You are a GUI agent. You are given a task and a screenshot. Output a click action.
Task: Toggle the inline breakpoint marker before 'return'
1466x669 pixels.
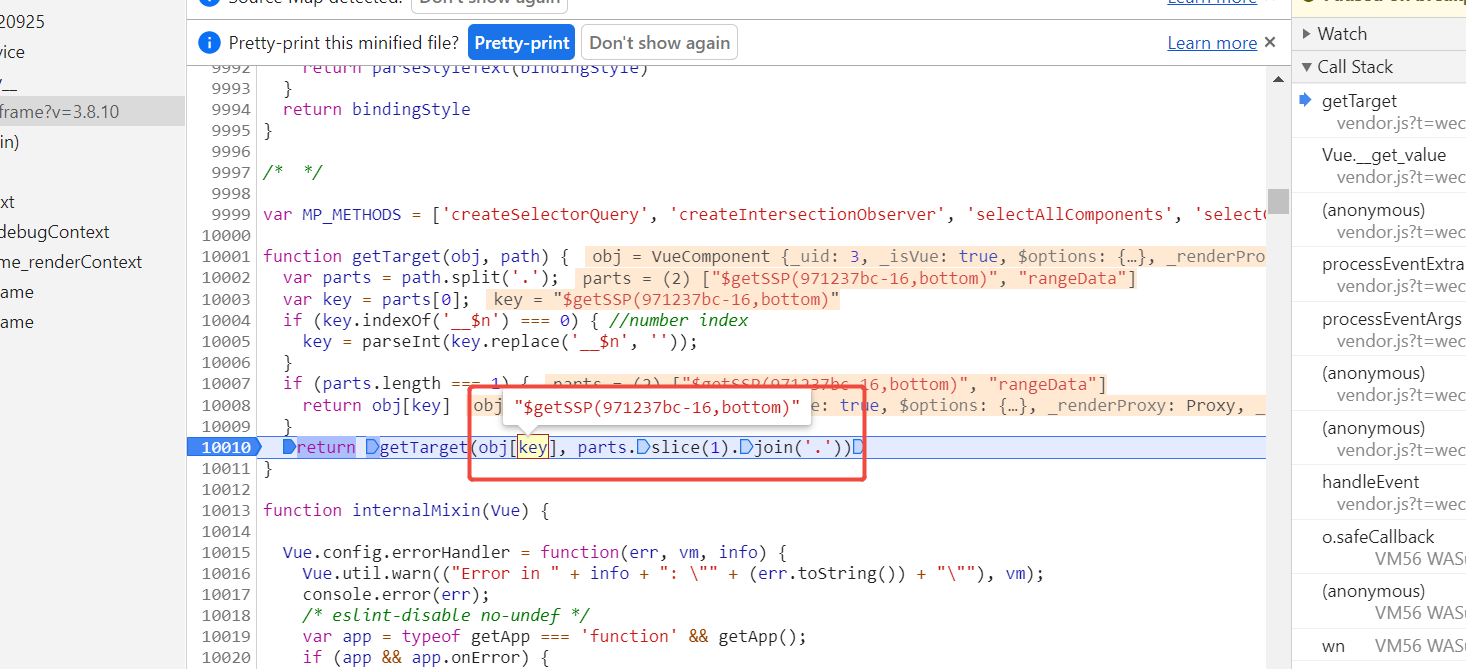click(289, 447)
